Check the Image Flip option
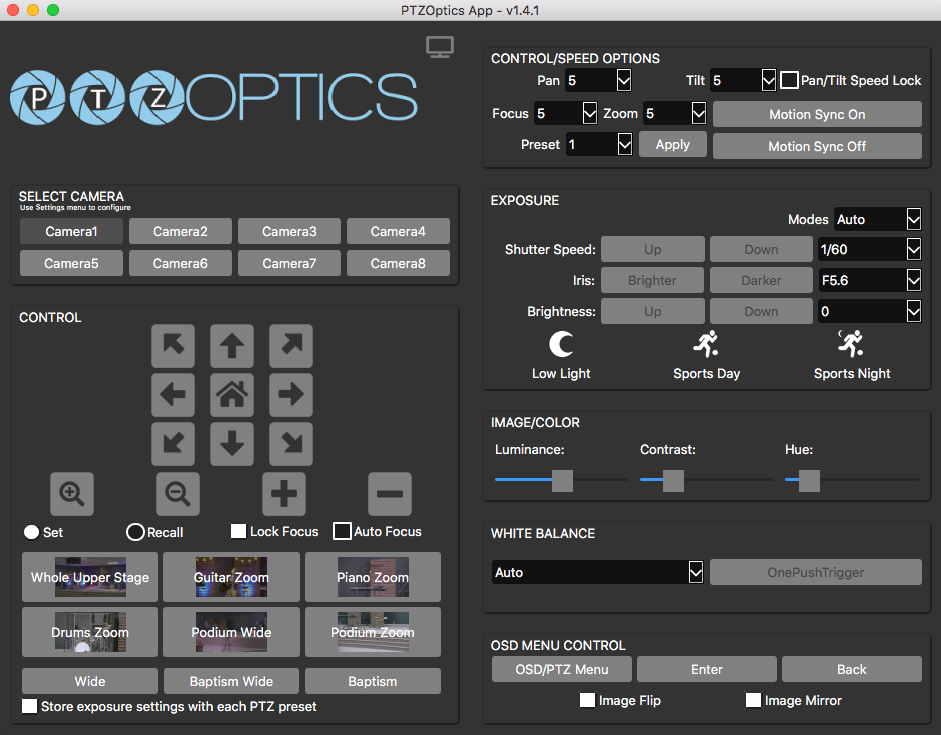Viewport: 941px width, 735px height. pos(588,700)
